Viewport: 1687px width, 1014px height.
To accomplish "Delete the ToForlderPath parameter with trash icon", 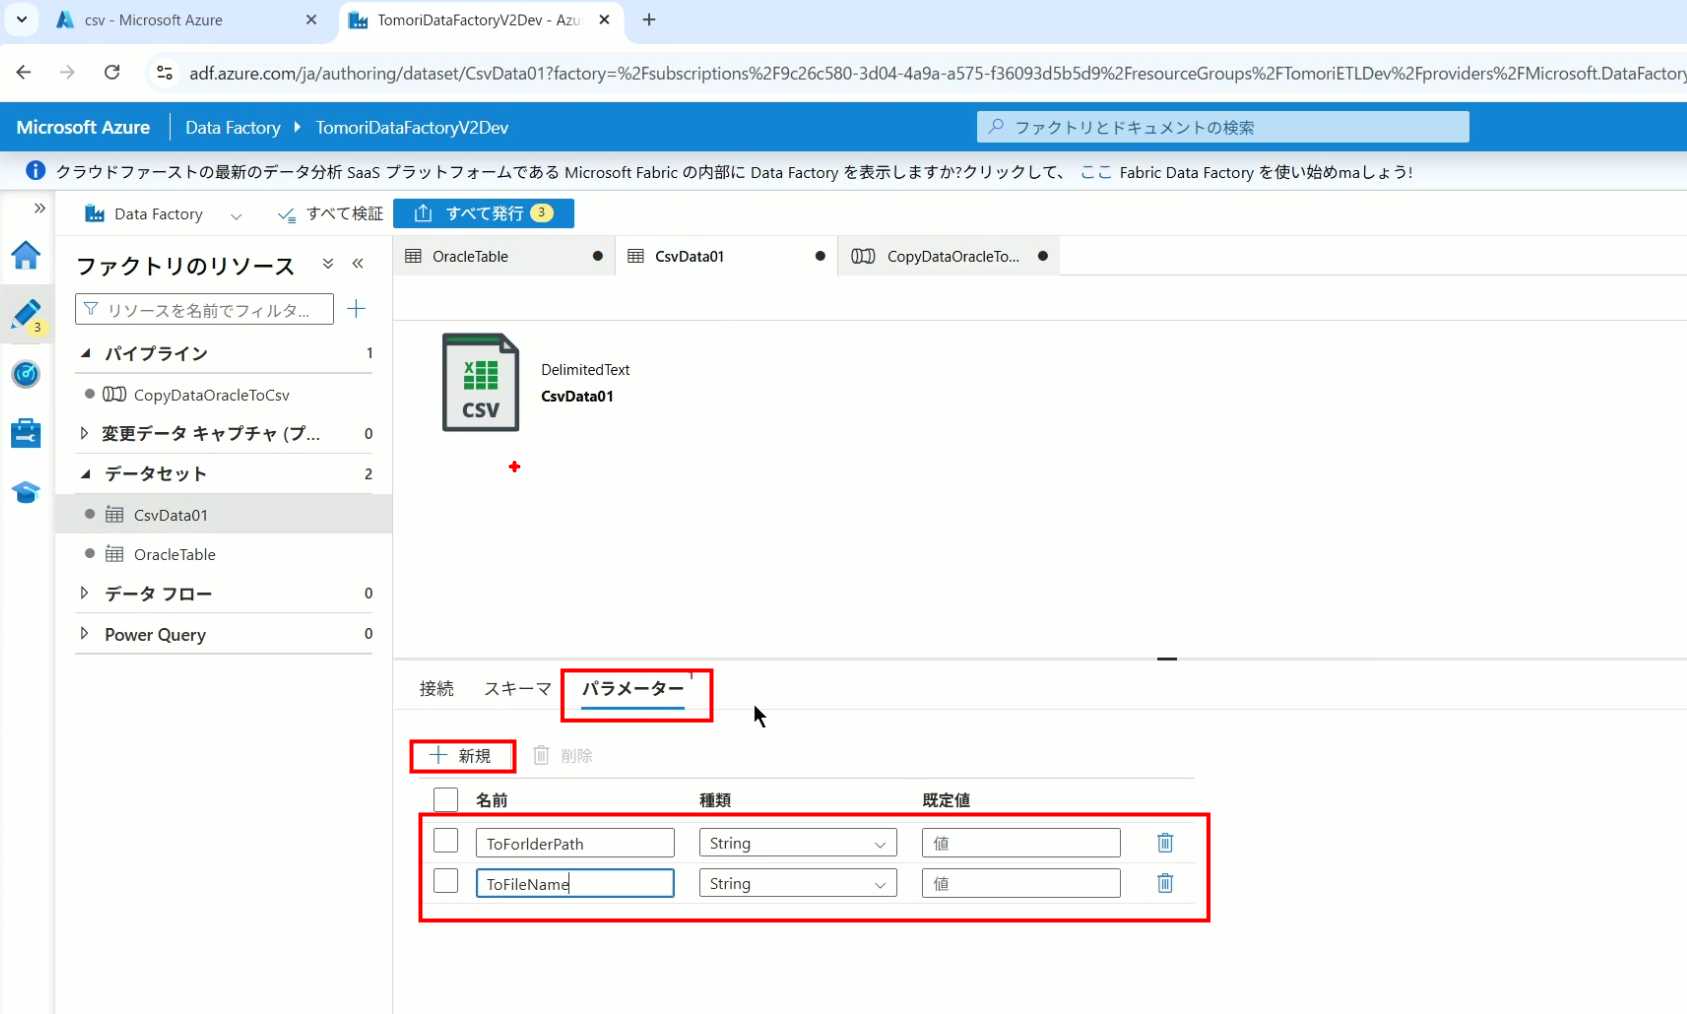I will tap(1165, 843).
